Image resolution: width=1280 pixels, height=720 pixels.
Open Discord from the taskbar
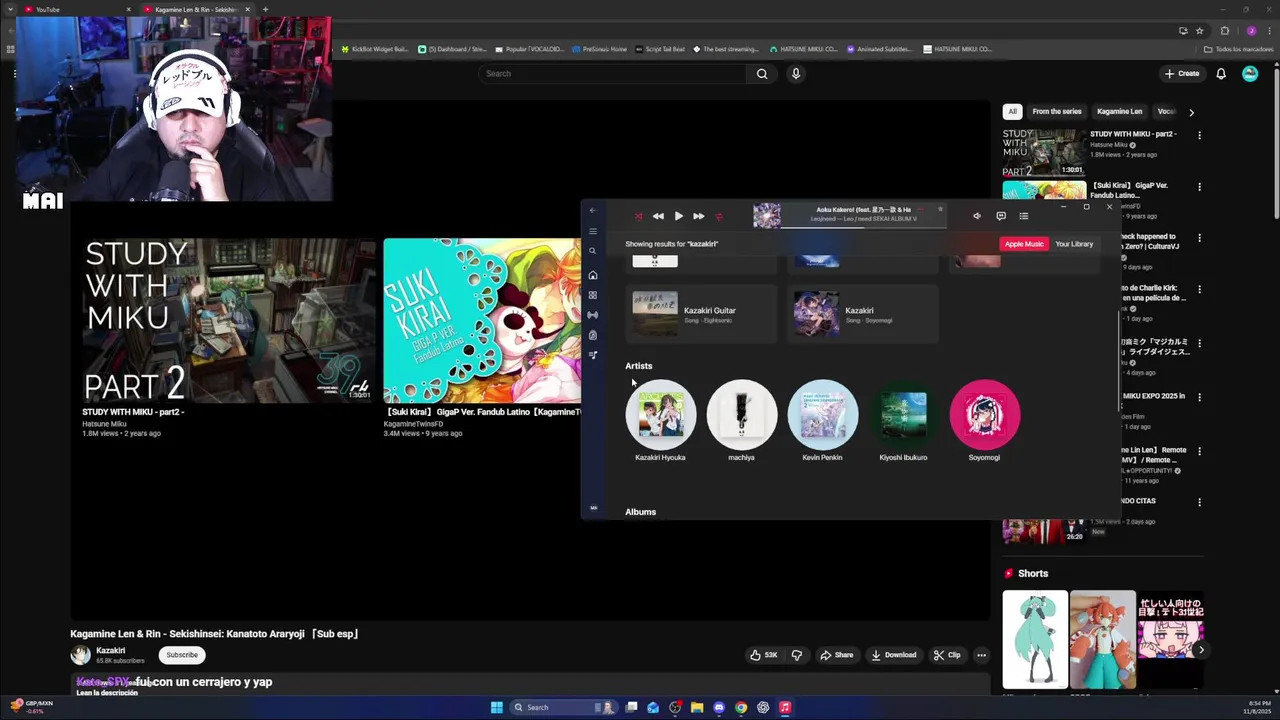(x=719, y=707)
